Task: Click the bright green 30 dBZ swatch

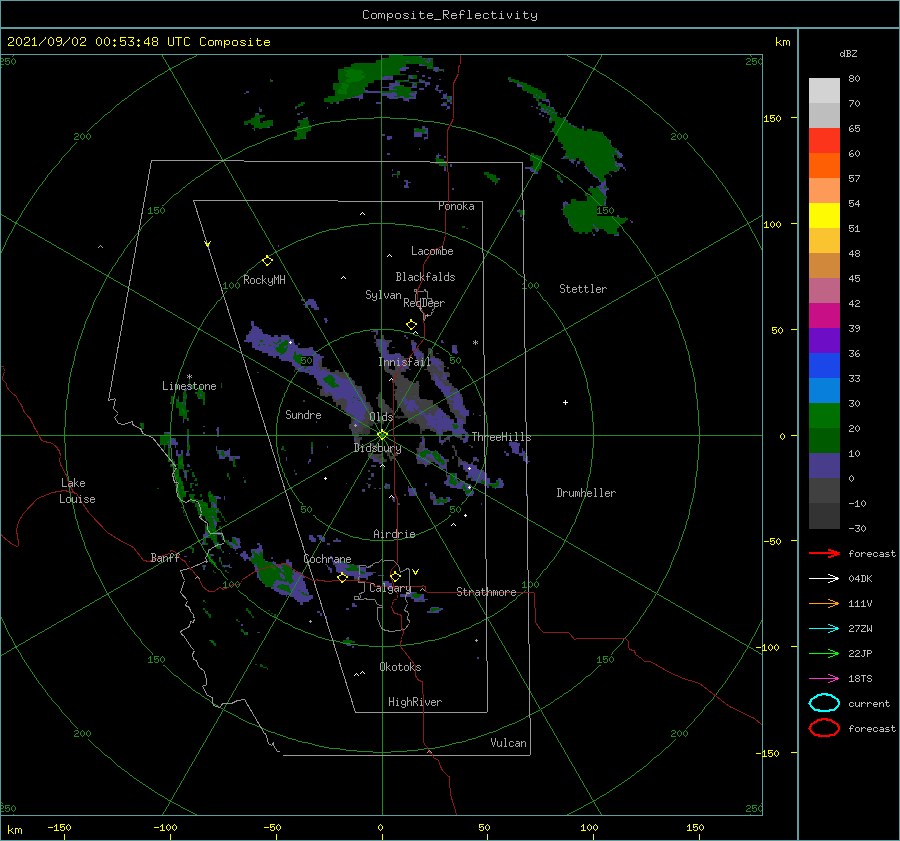Action: tap(824, 416)
